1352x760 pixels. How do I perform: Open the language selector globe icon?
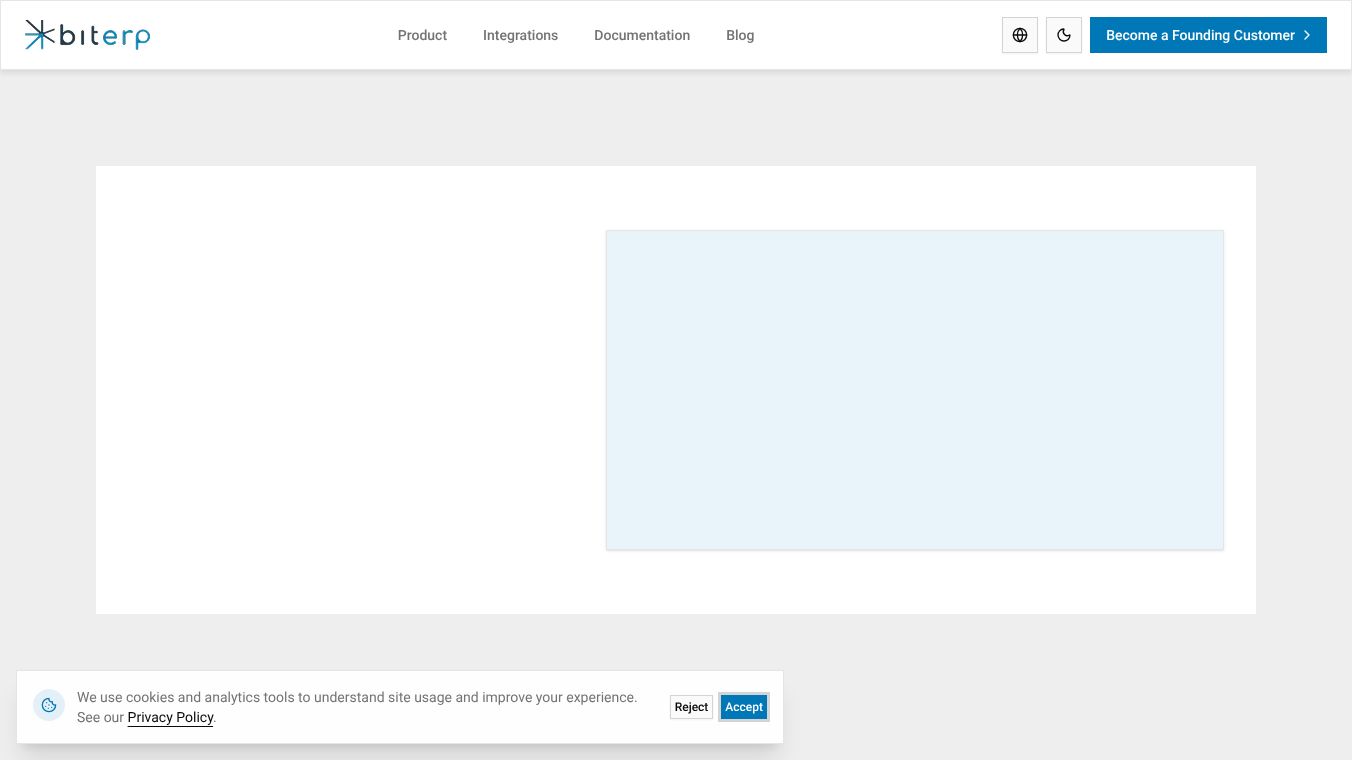pos(1020,35)
